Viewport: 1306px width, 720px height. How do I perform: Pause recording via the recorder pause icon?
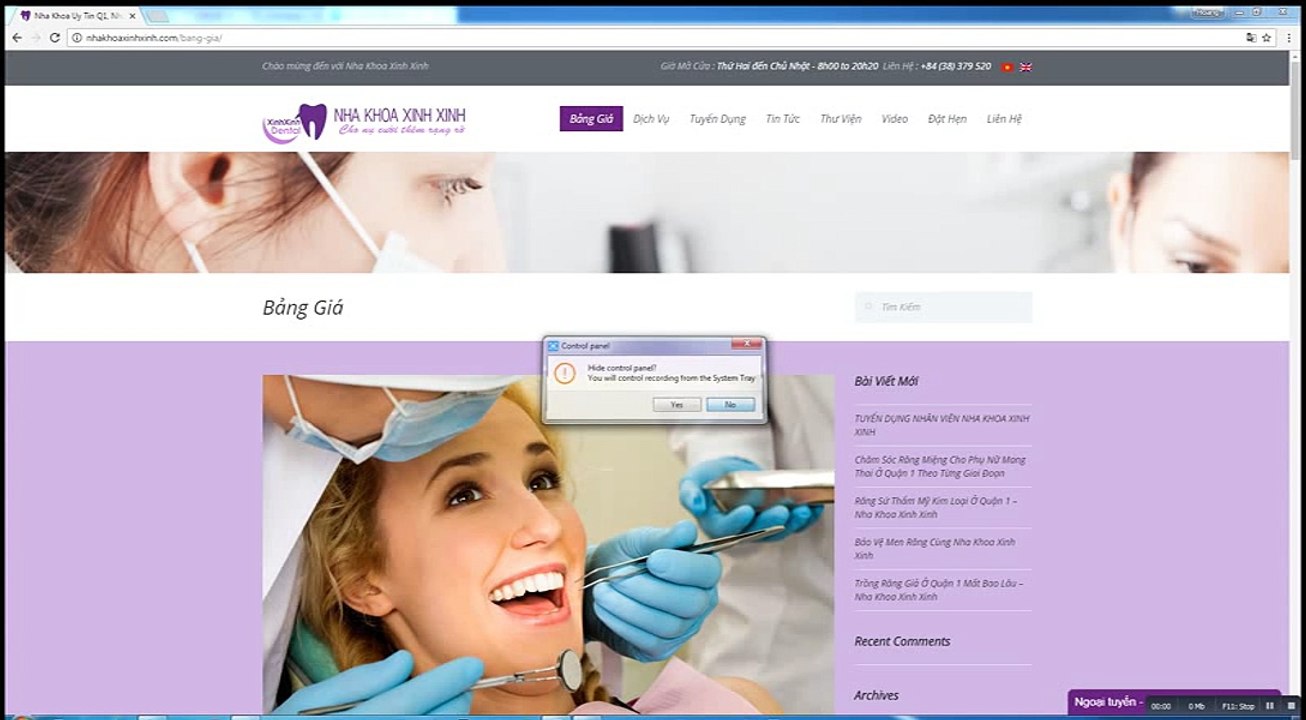tap(1270, 706)
